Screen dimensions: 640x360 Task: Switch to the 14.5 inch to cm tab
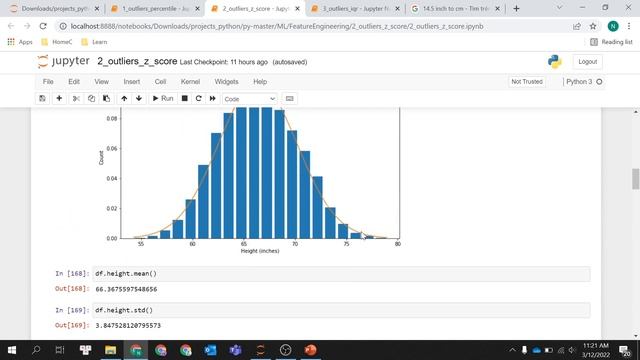[x=455, y=9]
